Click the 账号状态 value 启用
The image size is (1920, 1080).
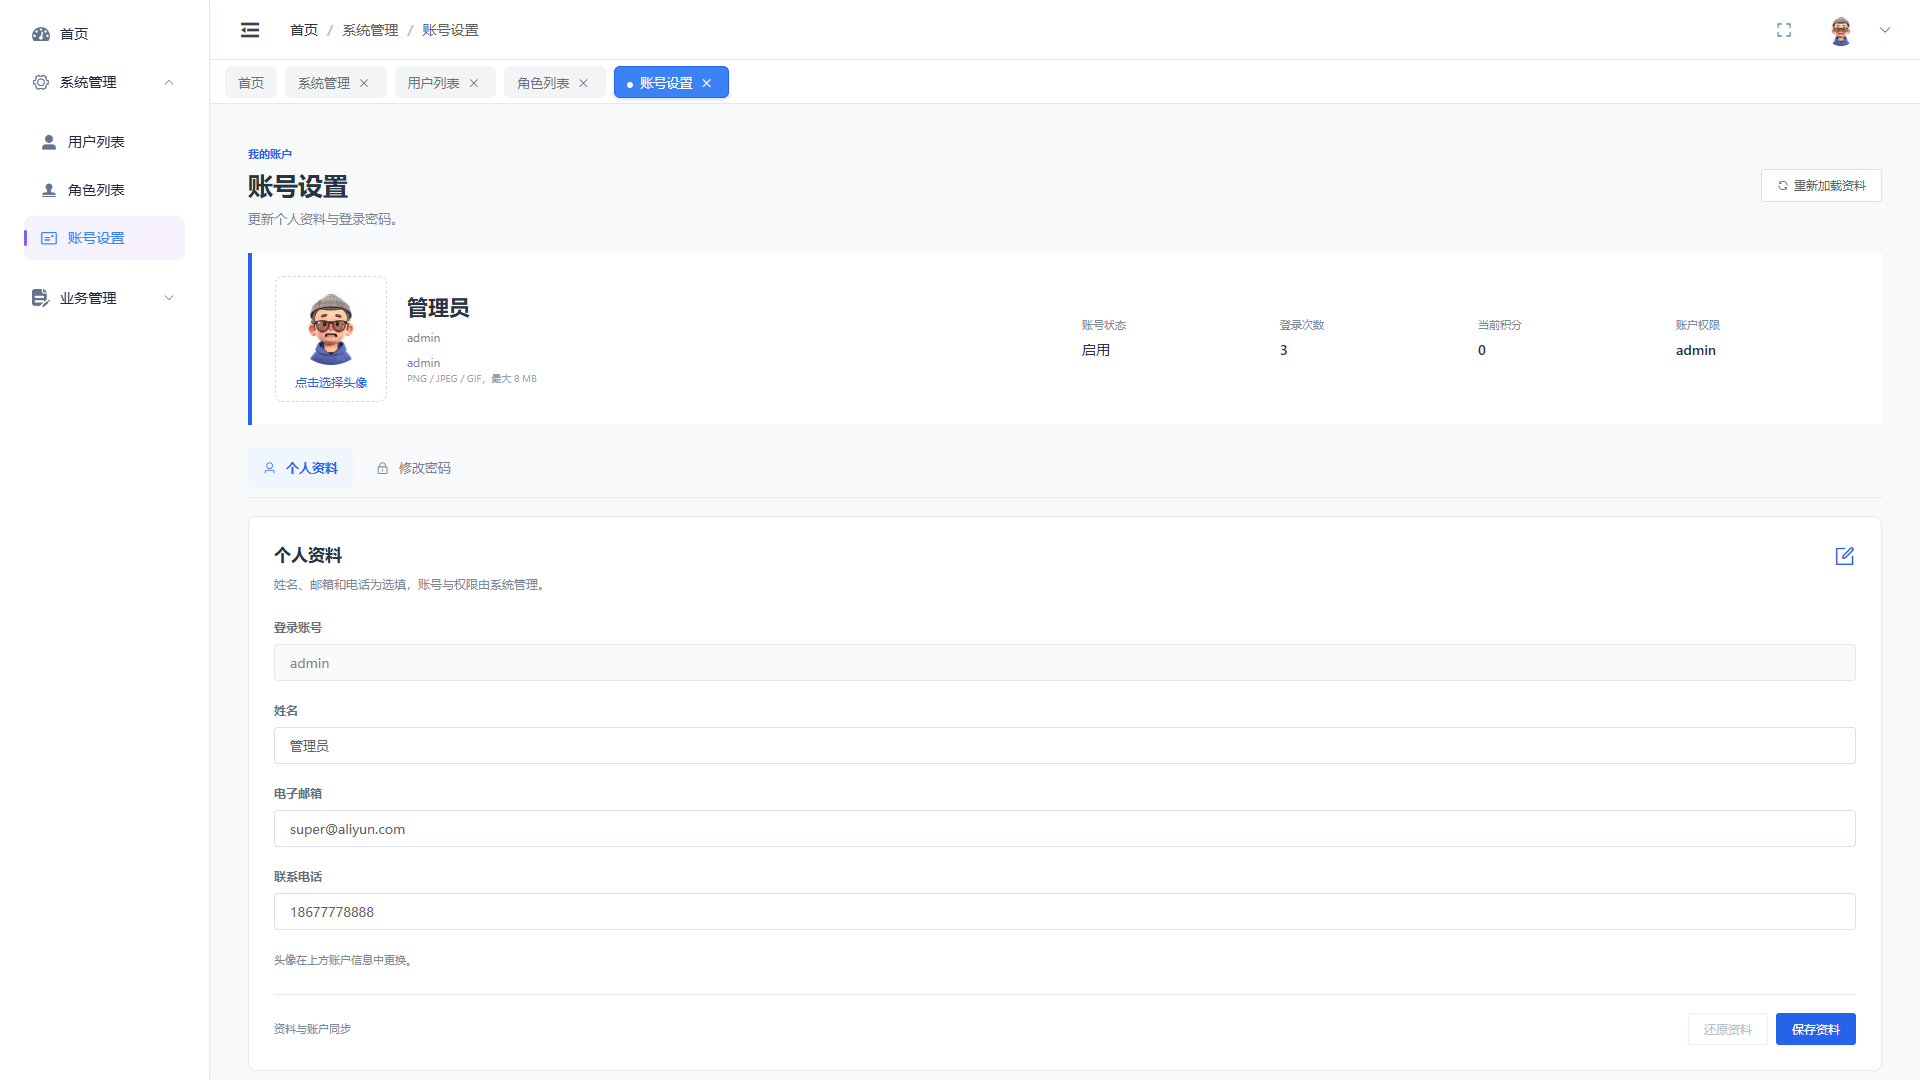[1095, 350]
